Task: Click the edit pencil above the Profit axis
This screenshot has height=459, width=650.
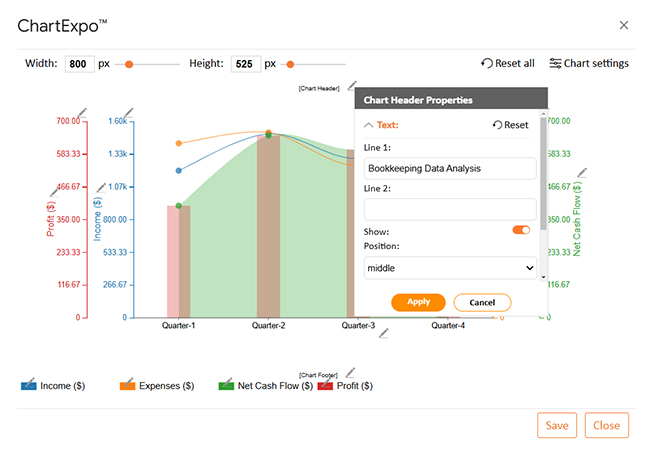Action: pyautogui.click(x=82, y=112)
